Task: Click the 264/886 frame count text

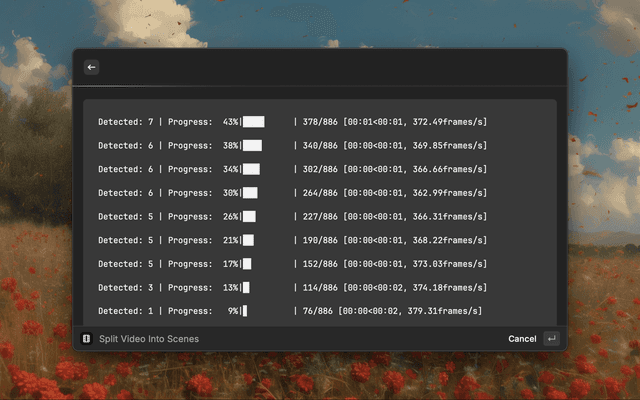Action: tap(320, 193)
